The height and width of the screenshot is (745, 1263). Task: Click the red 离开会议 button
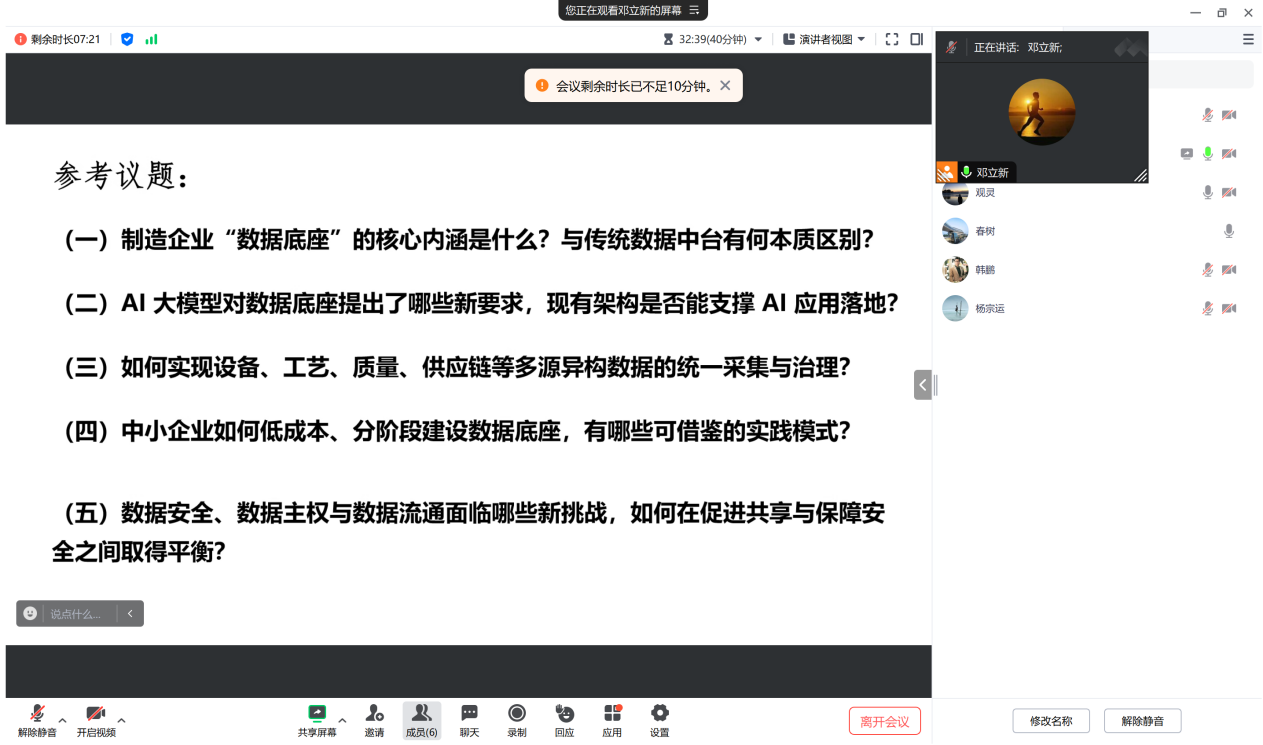click(884, 721)
